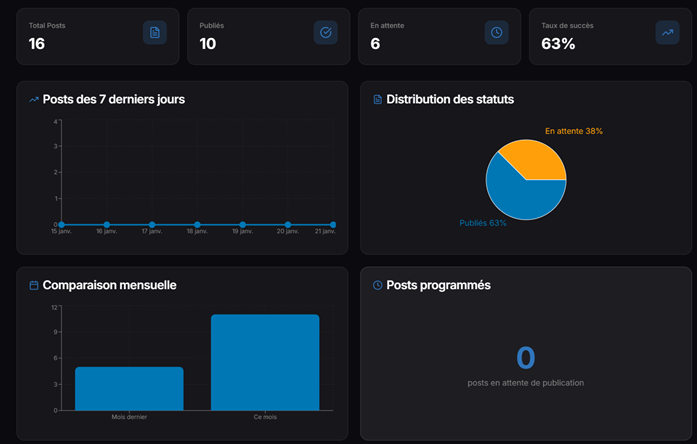Click the 'Mois dernier' axis label

(129, 417)
